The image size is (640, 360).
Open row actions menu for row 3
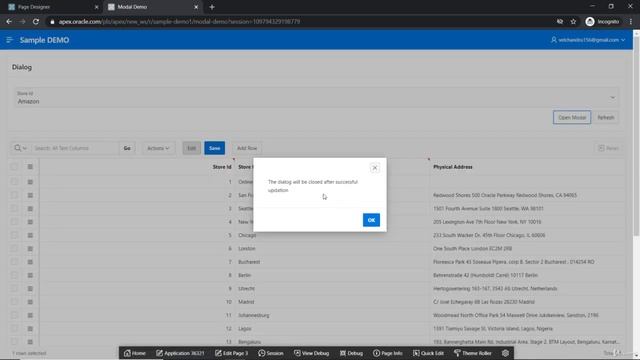pos(30,209)
